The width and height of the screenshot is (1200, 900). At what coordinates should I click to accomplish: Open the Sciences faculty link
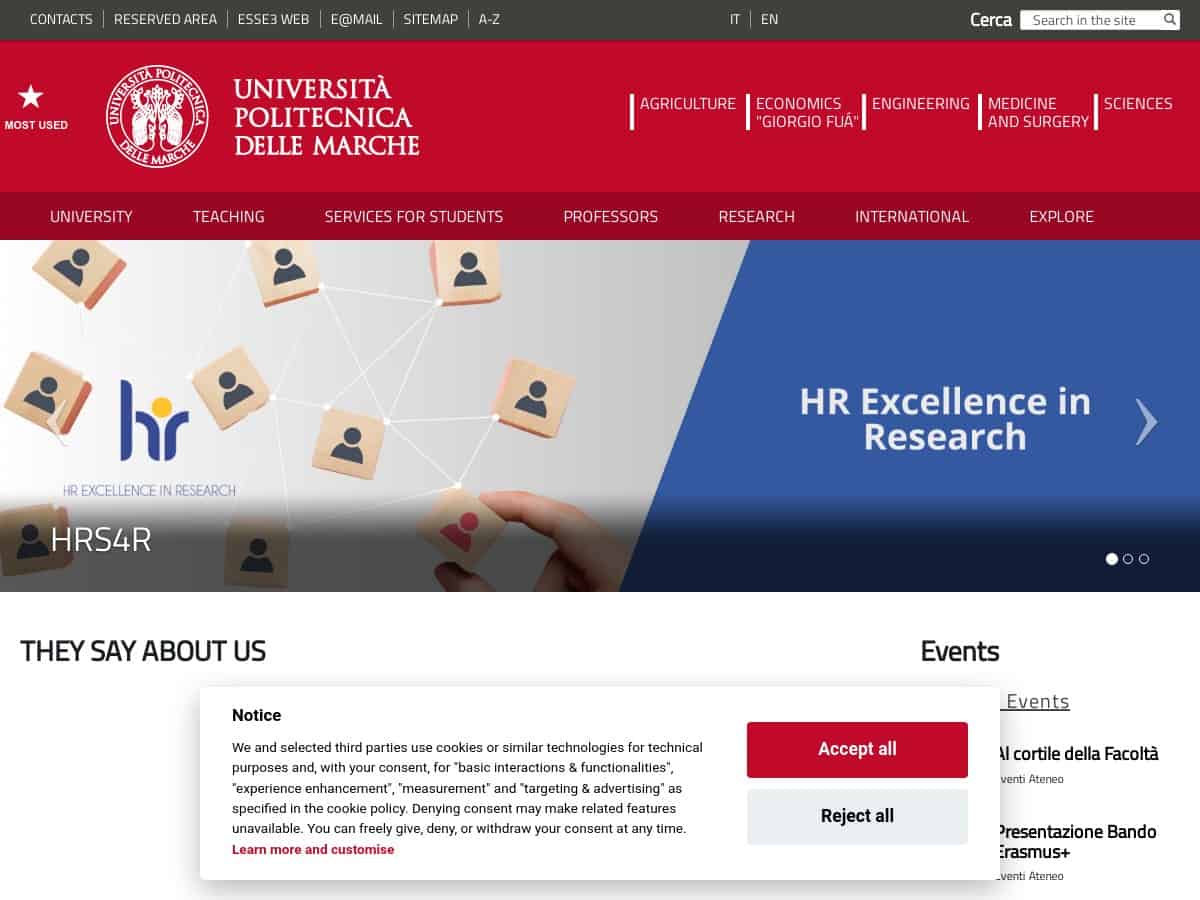coord(1138,103)
